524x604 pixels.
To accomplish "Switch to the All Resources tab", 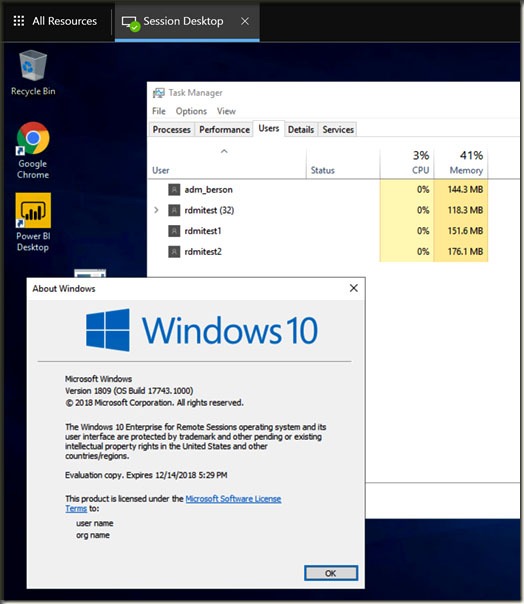I will pyautogui.click(x=55, y=21).
